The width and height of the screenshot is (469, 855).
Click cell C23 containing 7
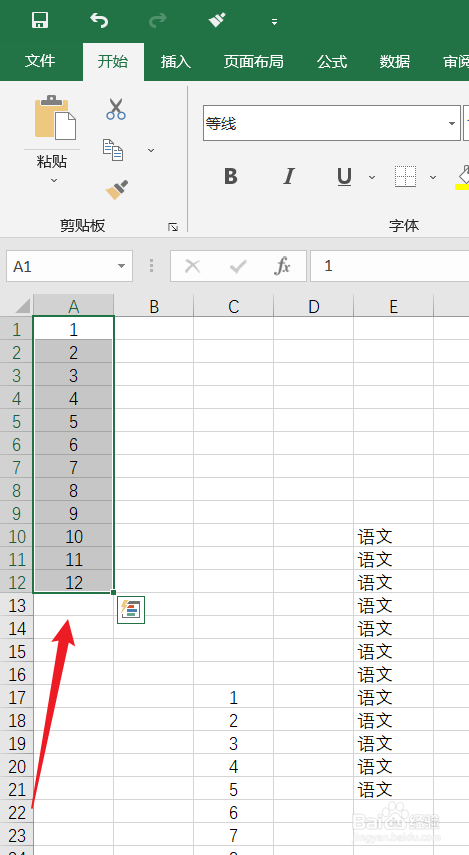[x=233, y=835]
